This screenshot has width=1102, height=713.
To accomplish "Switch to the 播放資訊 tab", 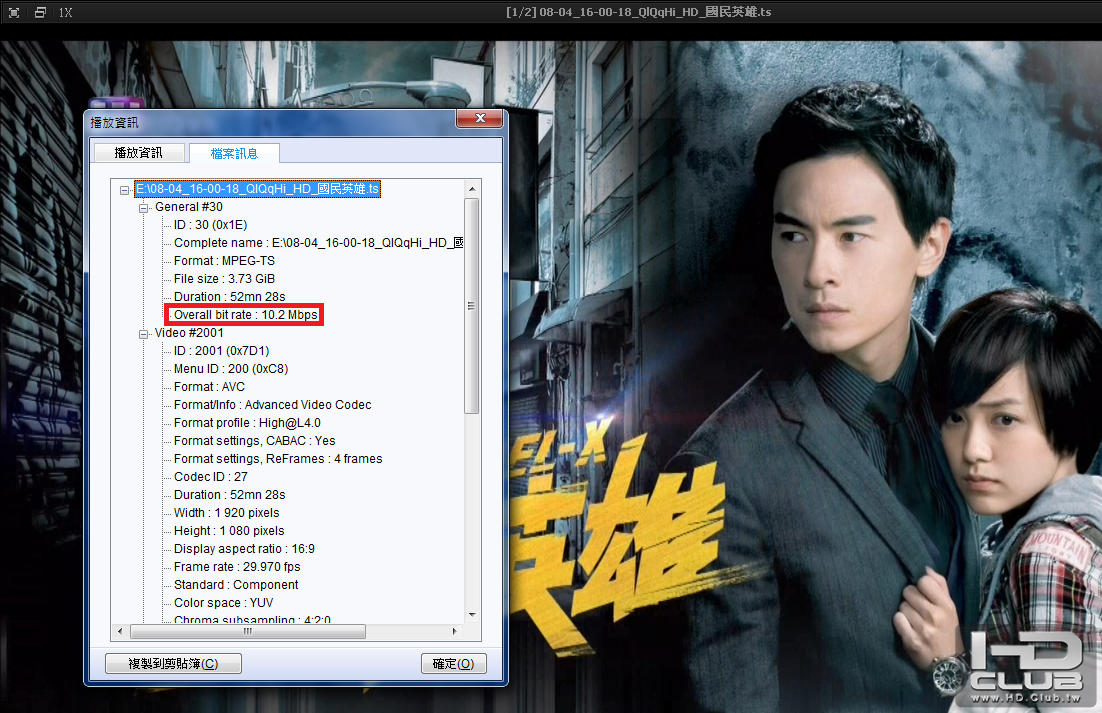I will click(138, 152).
